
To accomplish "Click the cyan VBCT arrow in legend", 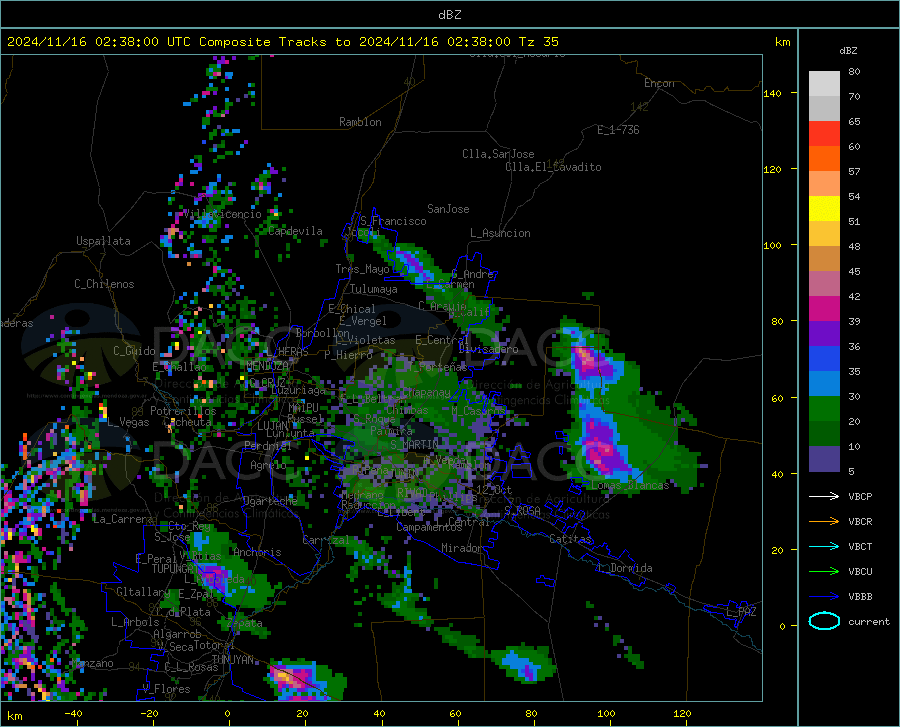I will pos(824,546).
